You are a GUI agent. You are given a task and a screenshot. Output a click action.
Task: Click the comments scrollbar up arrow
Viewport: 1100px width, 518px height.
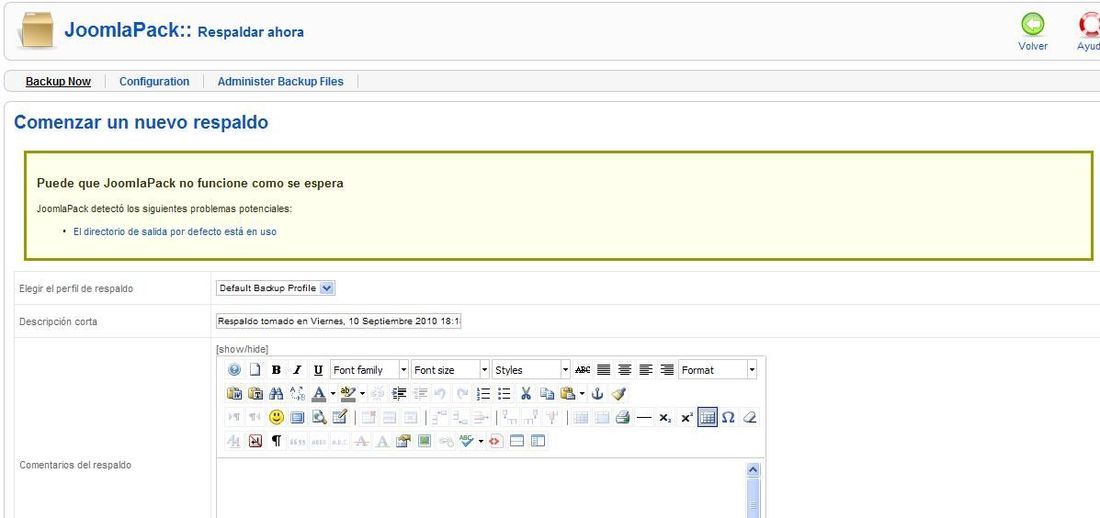coord(753,470)
